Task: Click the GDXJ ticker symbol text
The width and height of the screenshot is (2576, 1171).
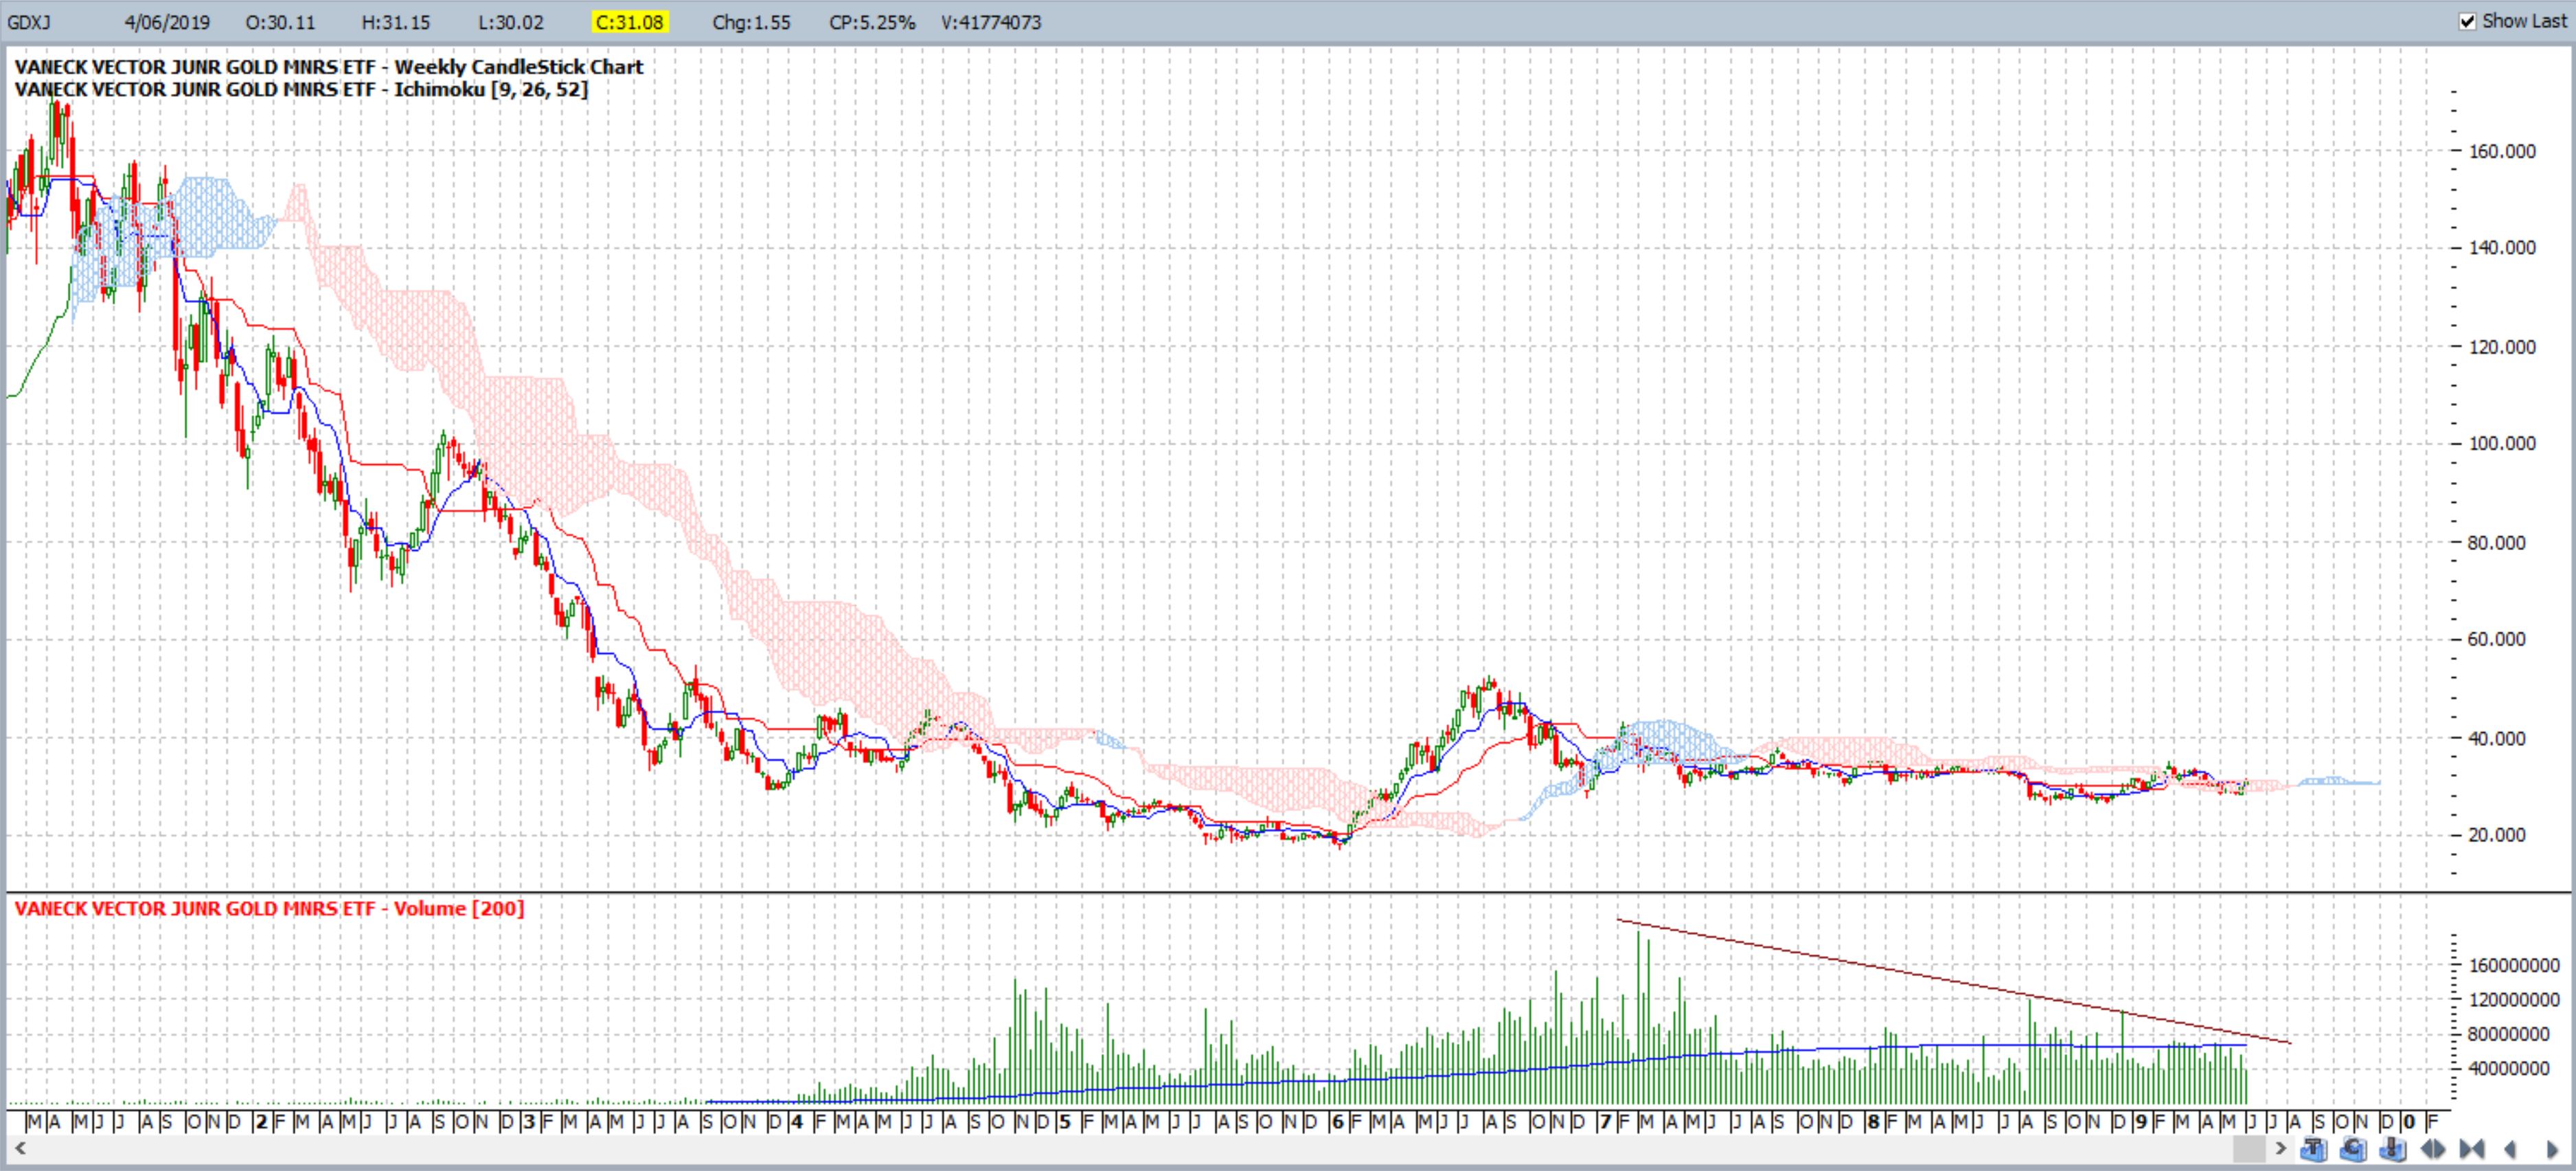Action: coord(29,22)
